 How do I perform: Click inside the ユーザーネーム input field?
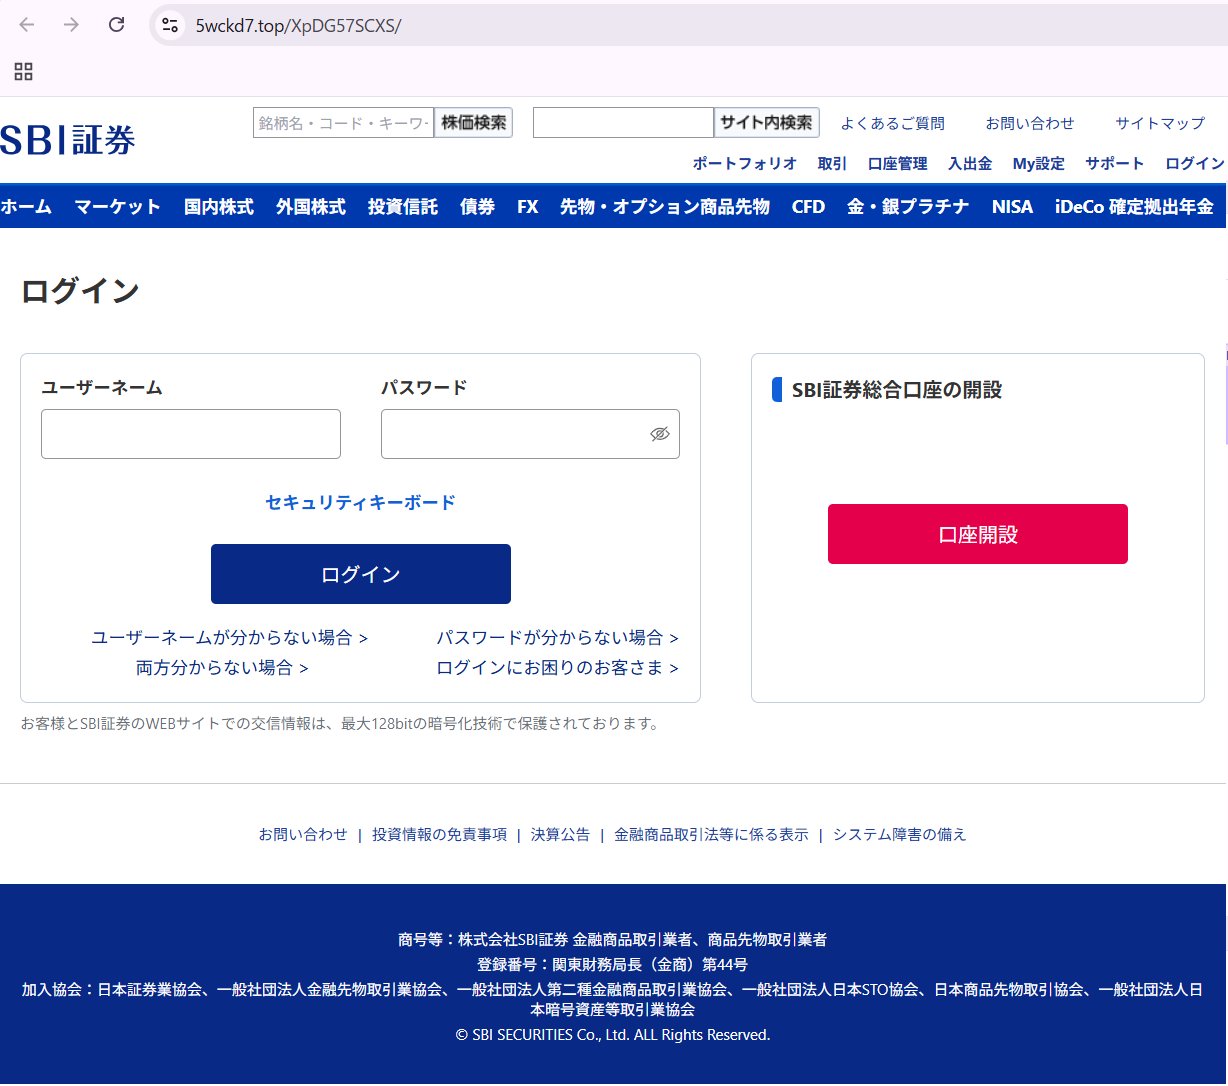click(190, 433)
